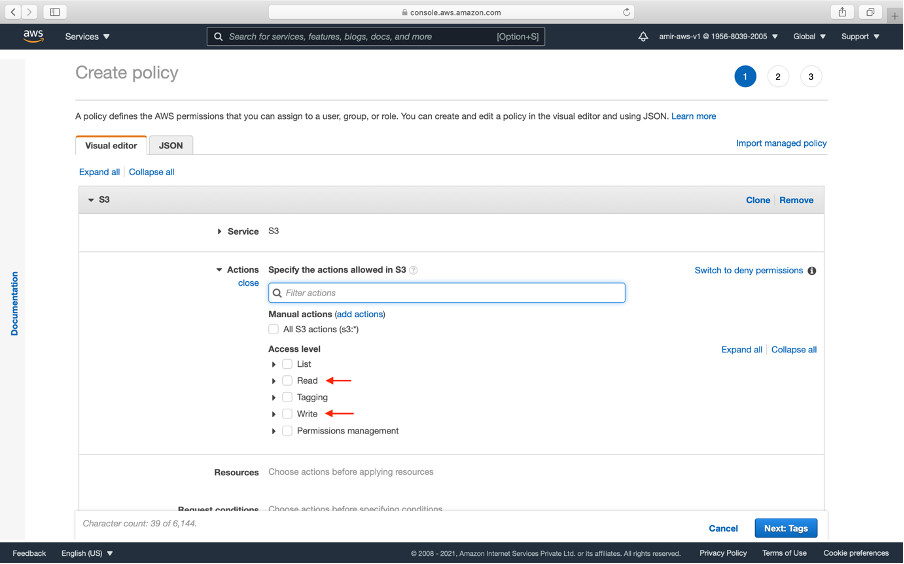Open the Services dropdown menu
904x564 pixels.
(x=87, y=36)
